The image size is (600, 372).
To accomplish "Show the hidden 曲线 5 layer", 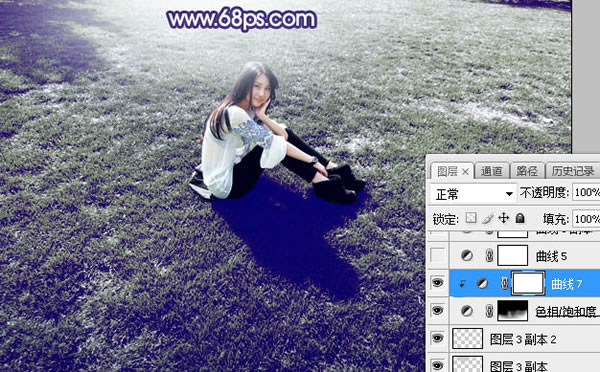I will pos(438,255).
